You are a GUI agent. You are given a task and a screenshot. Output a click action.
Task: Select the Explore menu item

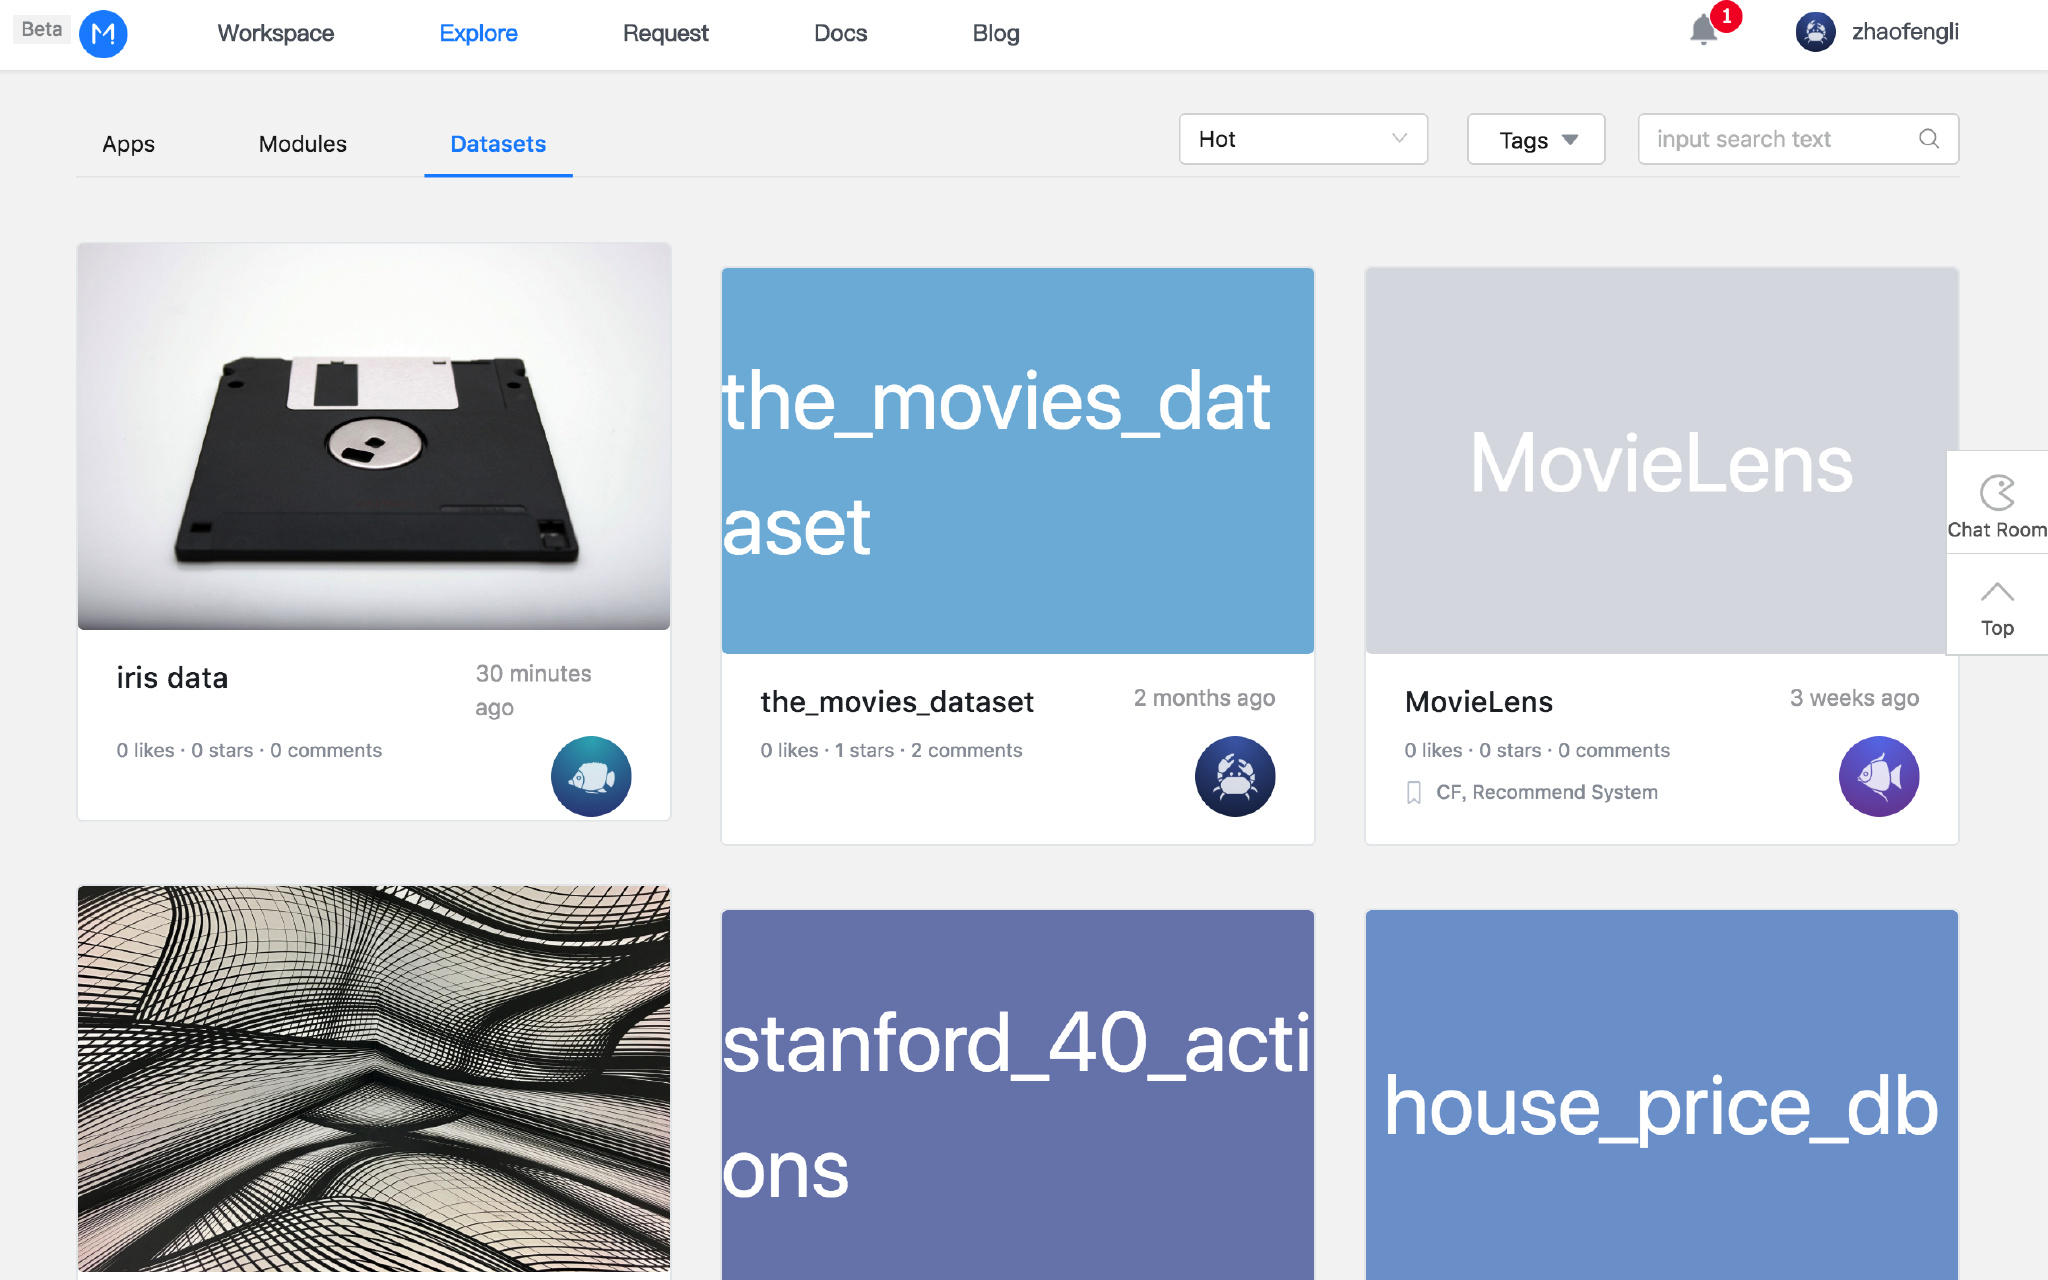coord(479,33)
